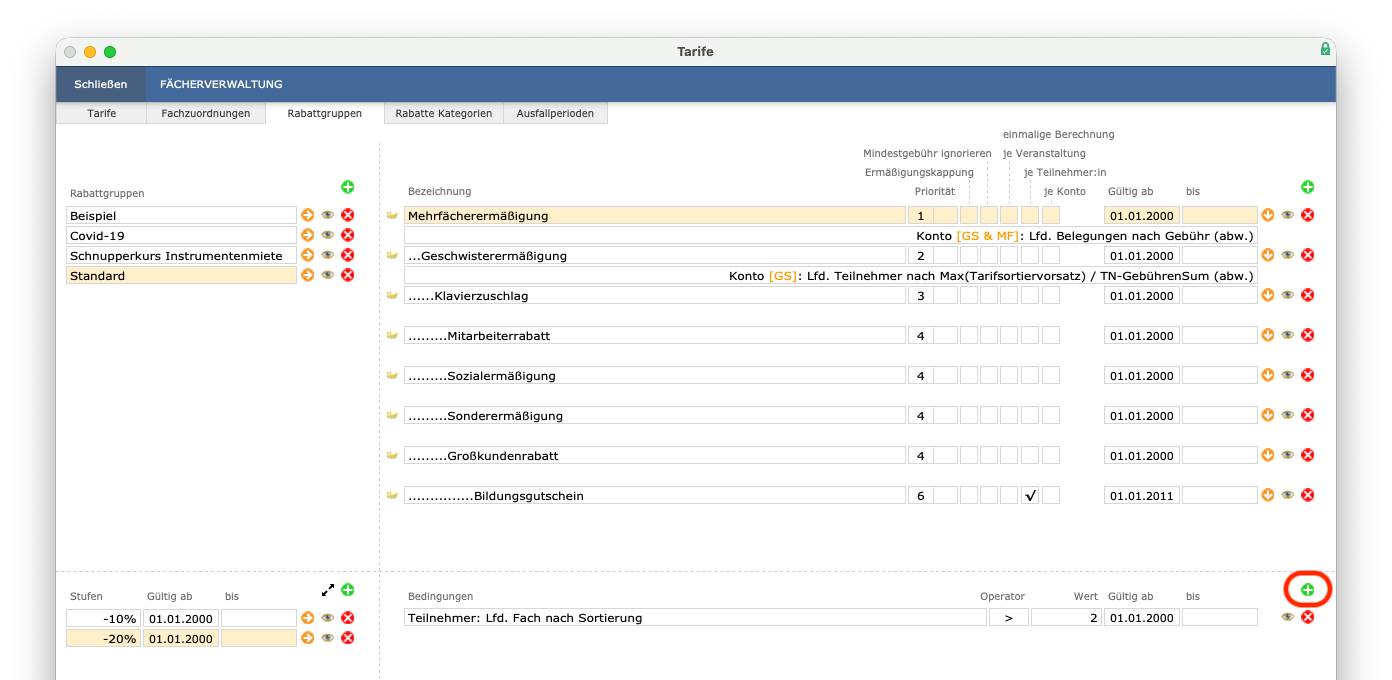Screen dimensions: 1392x680
Task: Expand the Stufen panel with the diagonal arrows
Action: click(328, 590)
